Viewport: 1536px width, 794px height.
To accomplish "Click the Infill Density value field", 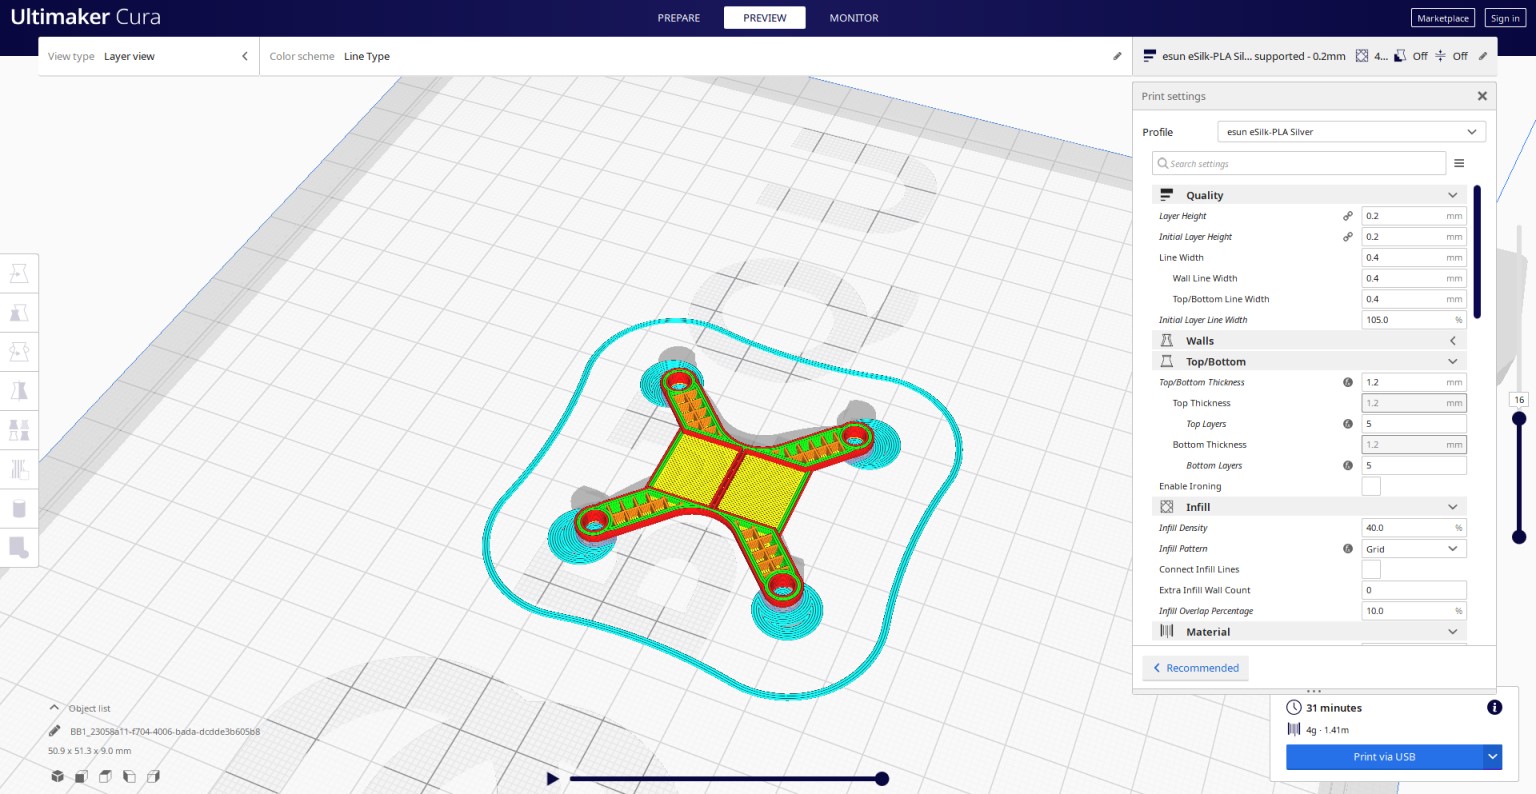I will pyautogui.click(x=1414, y=527).
